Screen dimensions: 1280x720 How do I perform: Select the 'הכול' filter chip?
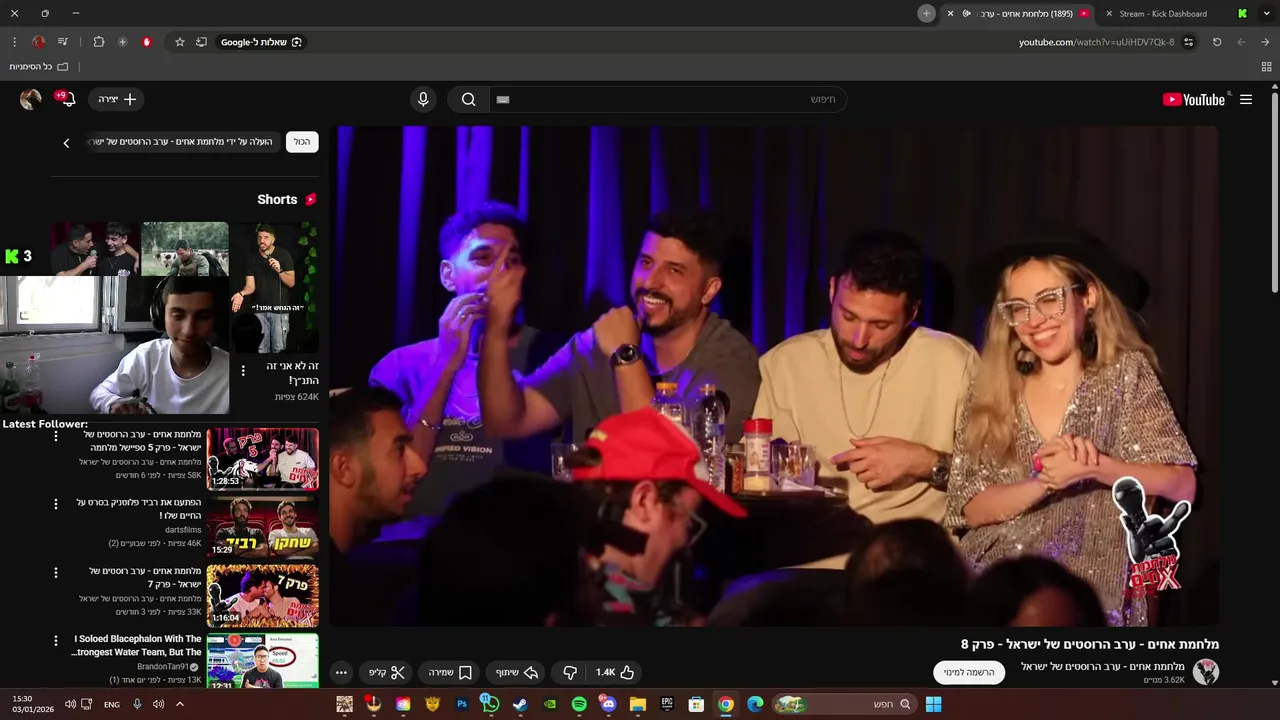point(302,142)
